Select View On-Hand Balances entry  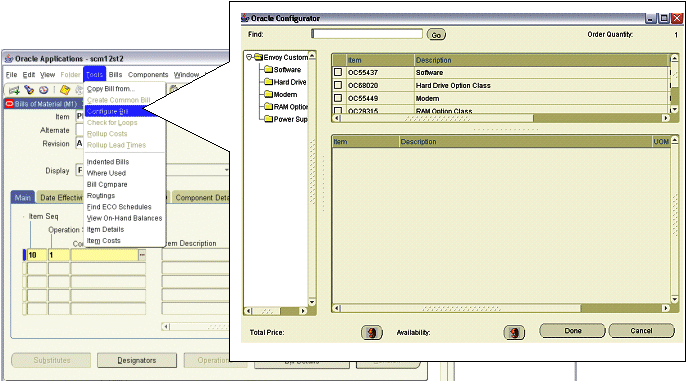point(124,218)
